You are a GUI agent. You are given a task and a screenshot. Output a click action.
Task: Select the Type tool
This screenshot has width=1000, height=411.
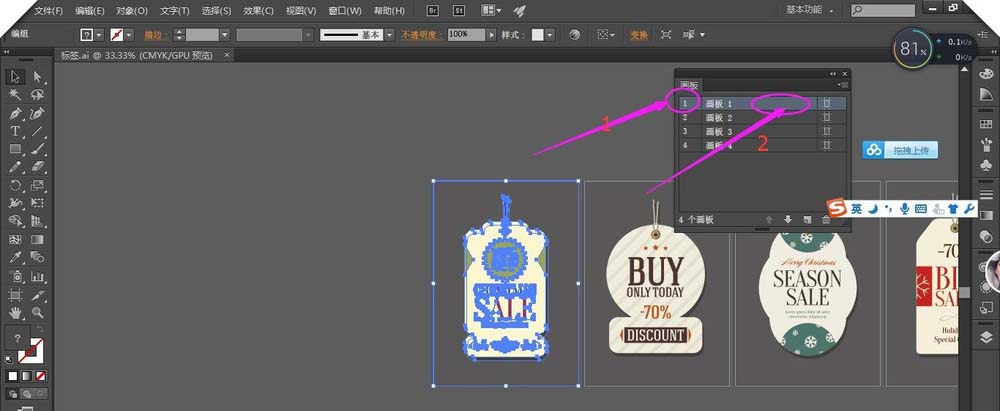pos(16,131)
